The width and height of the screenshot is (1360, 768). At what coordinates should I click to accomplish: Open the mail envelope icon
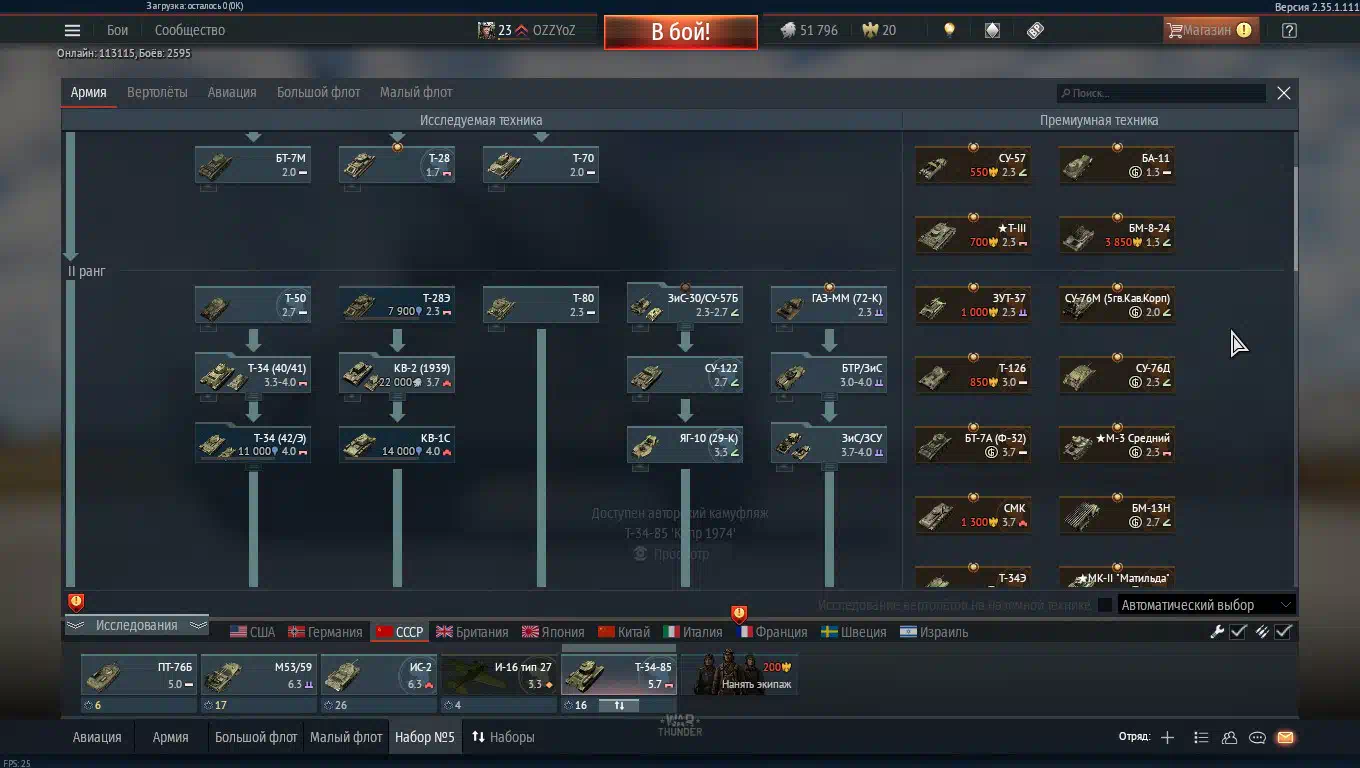(1285, 737)
